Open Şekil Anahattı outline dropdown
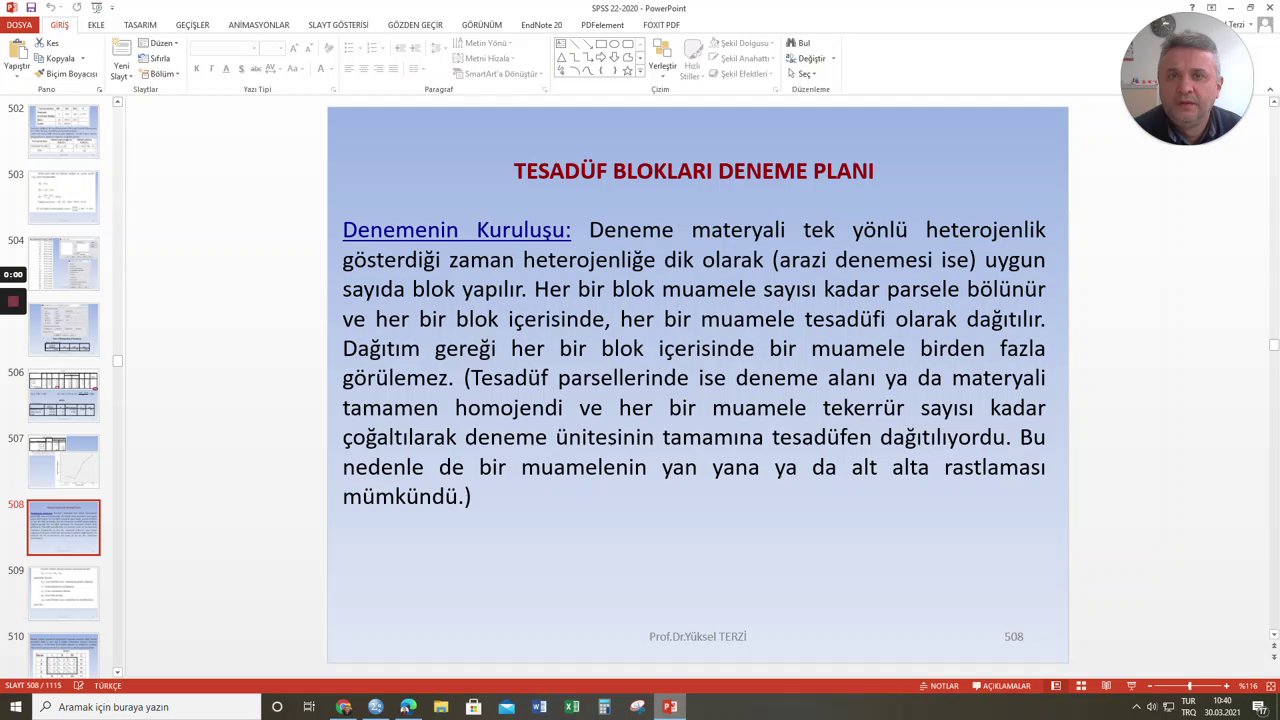The width and height of the screenshot is (1280, 720). point(742,58)
